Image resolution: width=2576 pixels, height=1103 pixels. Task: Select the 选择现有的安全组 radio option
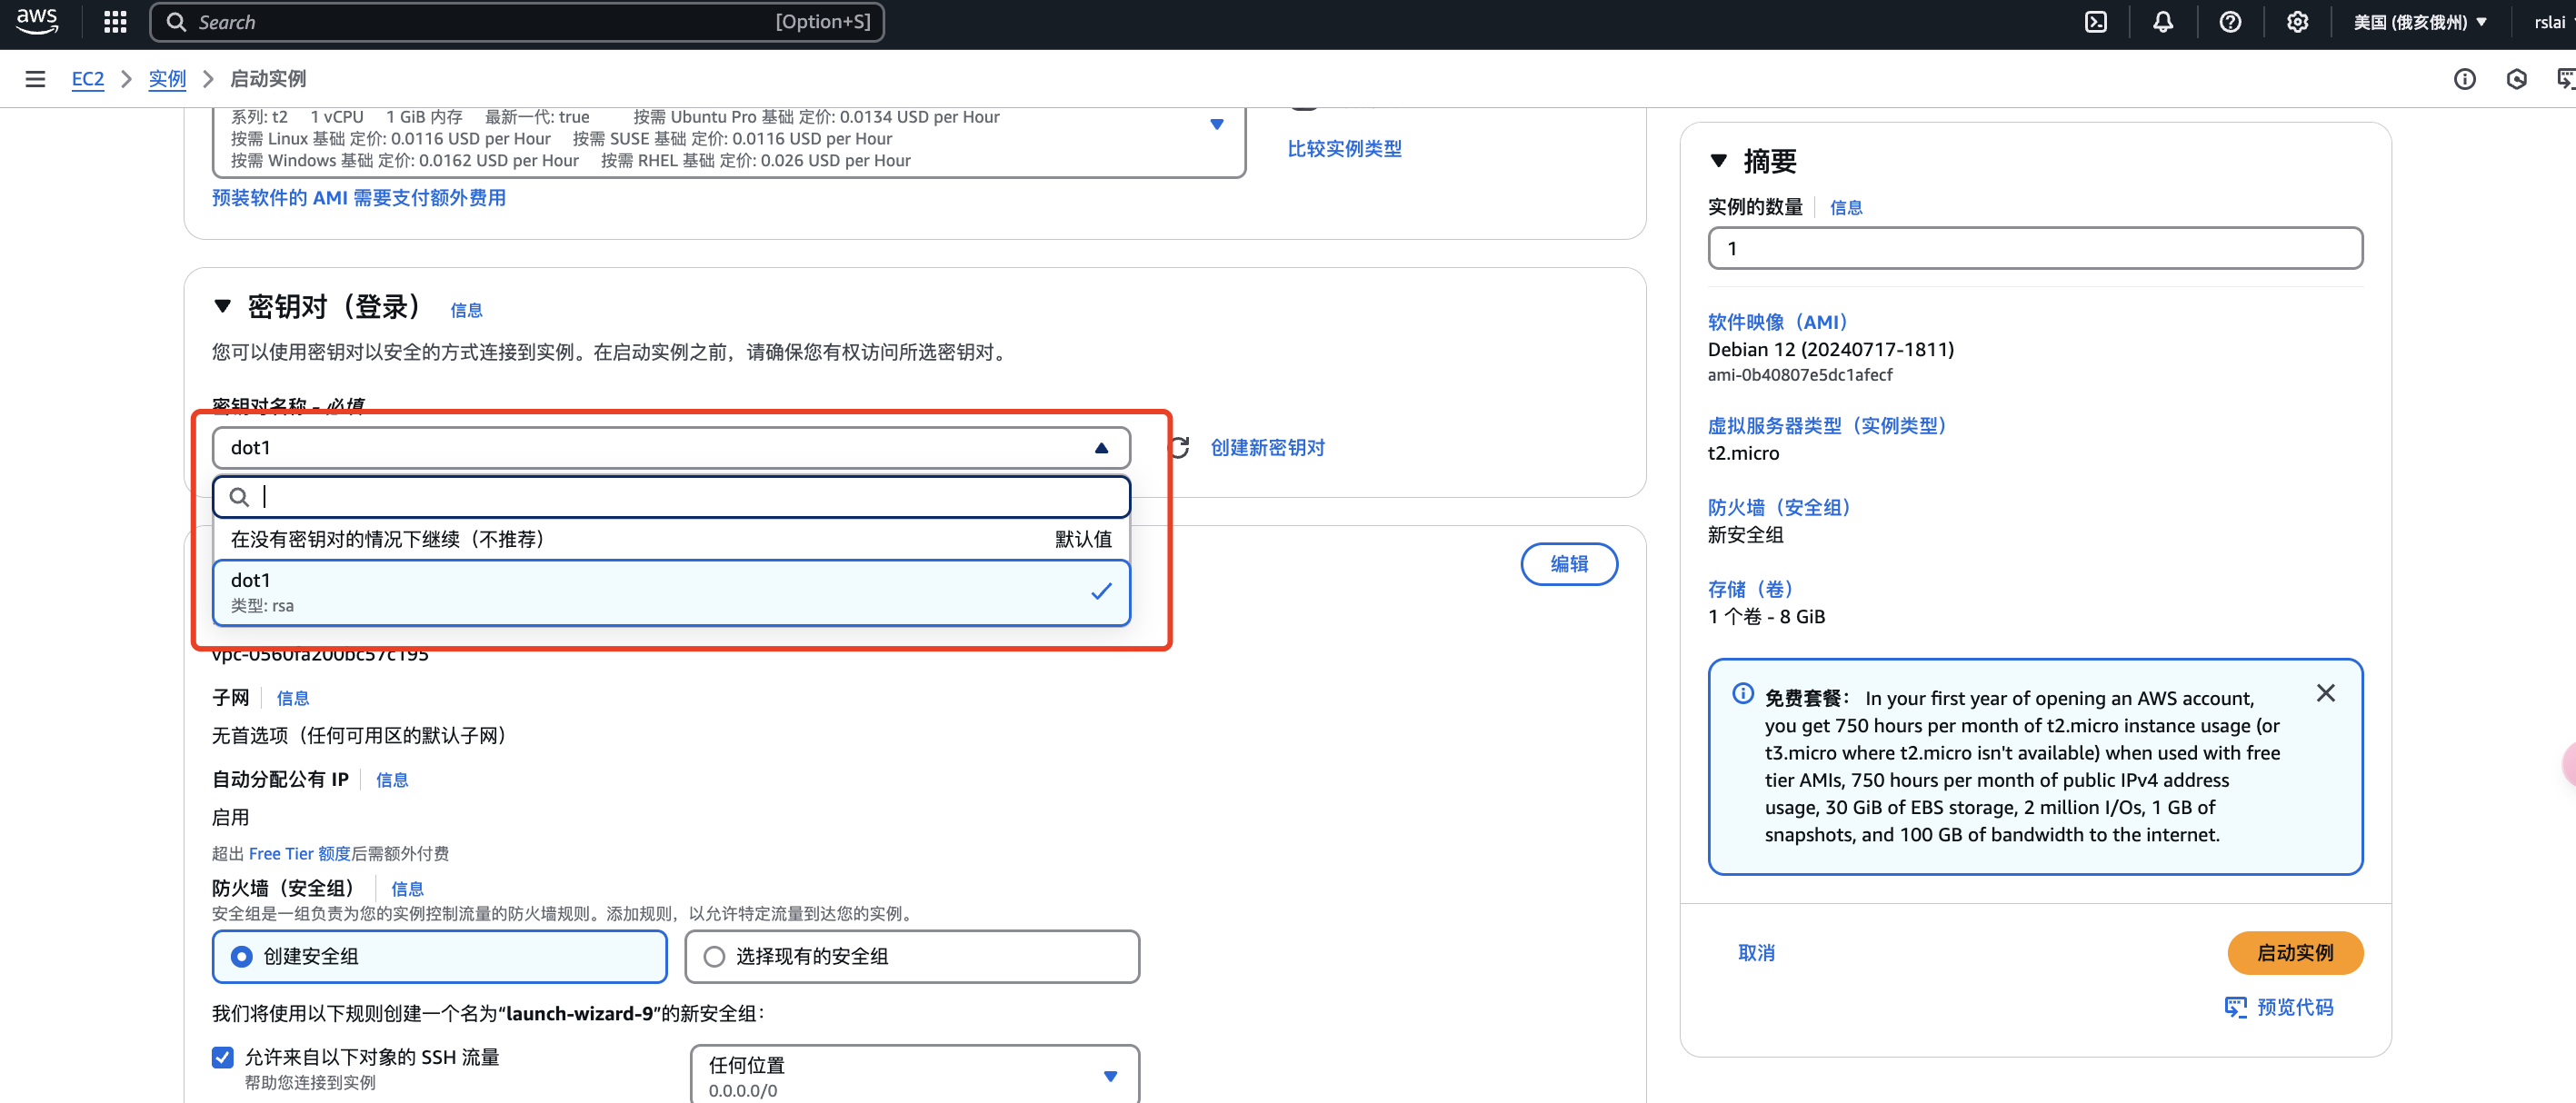714,956
